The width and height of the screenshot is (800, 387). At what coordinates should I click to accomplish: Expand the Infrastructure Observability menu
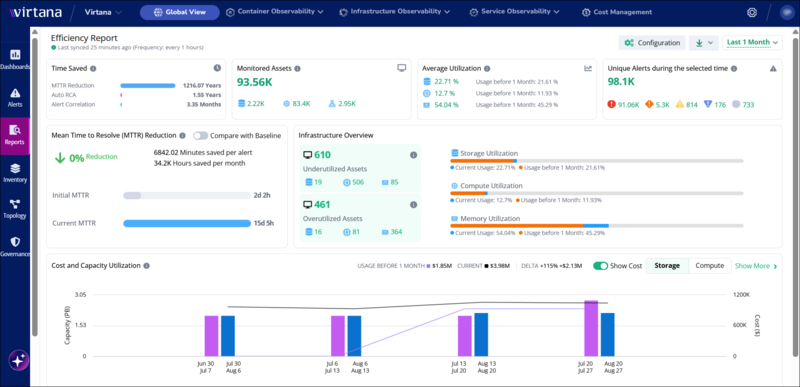(x=394, y=11)
